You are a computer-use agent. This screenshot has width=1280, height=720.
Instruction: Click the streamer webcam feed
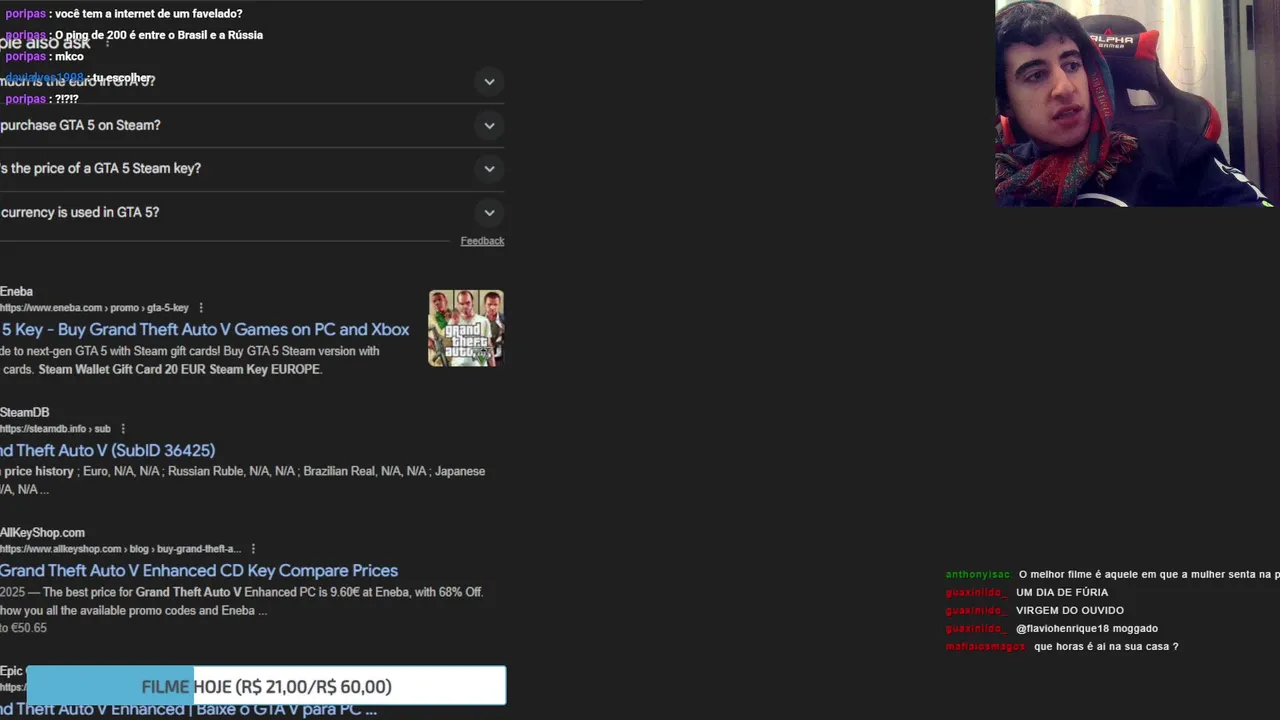(x=1137, y=103)
